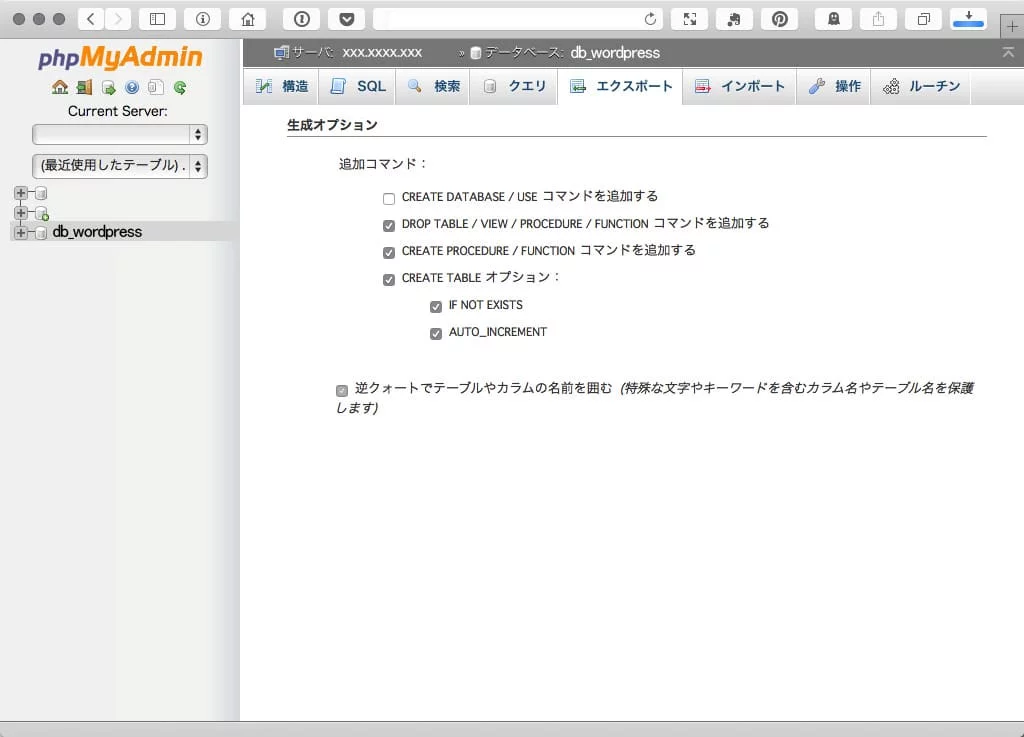
Task: Open the browser share button
Action: point(878,19)
